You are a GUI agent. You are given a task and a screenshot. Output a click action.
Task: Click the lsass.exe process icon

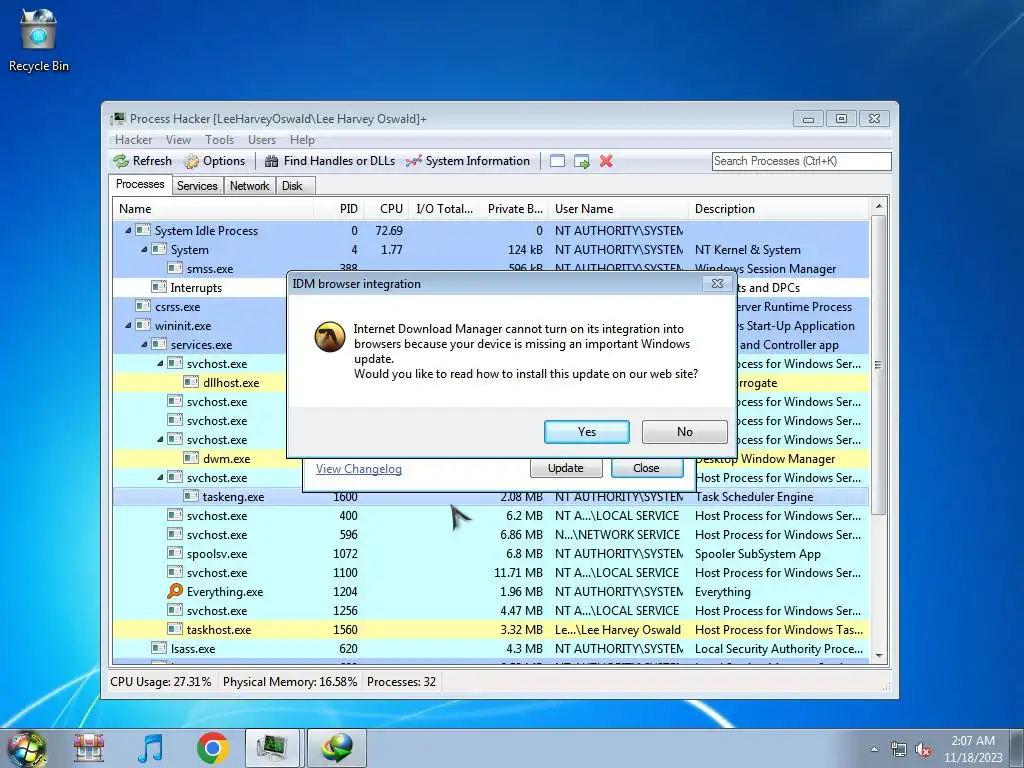click(x=159, y=648)
